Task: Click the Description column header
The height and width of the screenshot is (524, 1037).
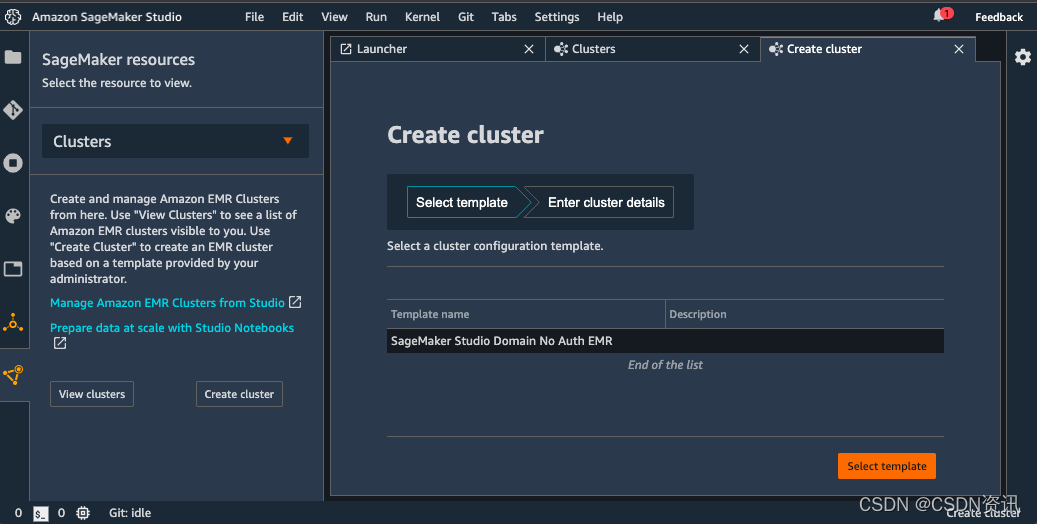Action: click(x=805, y=314)
